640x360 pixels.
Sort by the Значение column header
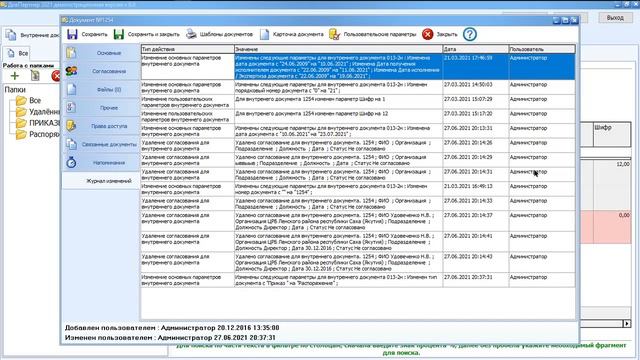339,49
